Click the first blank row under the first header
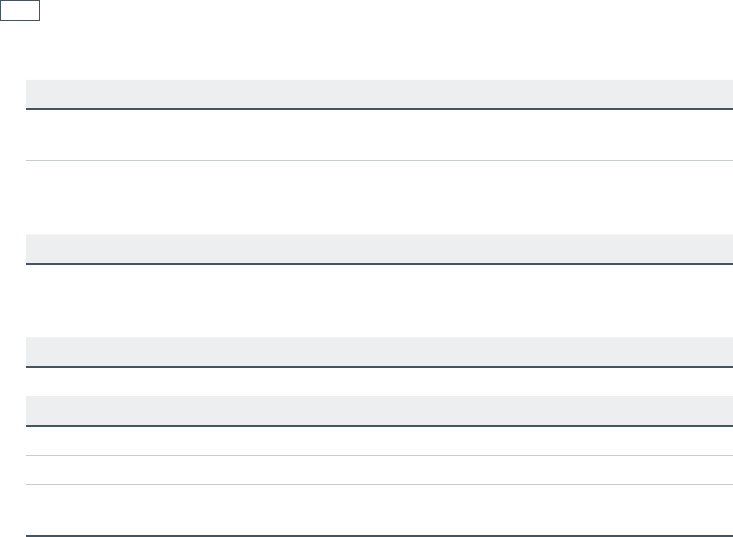The image size is (733, 537). pos(379,135)
